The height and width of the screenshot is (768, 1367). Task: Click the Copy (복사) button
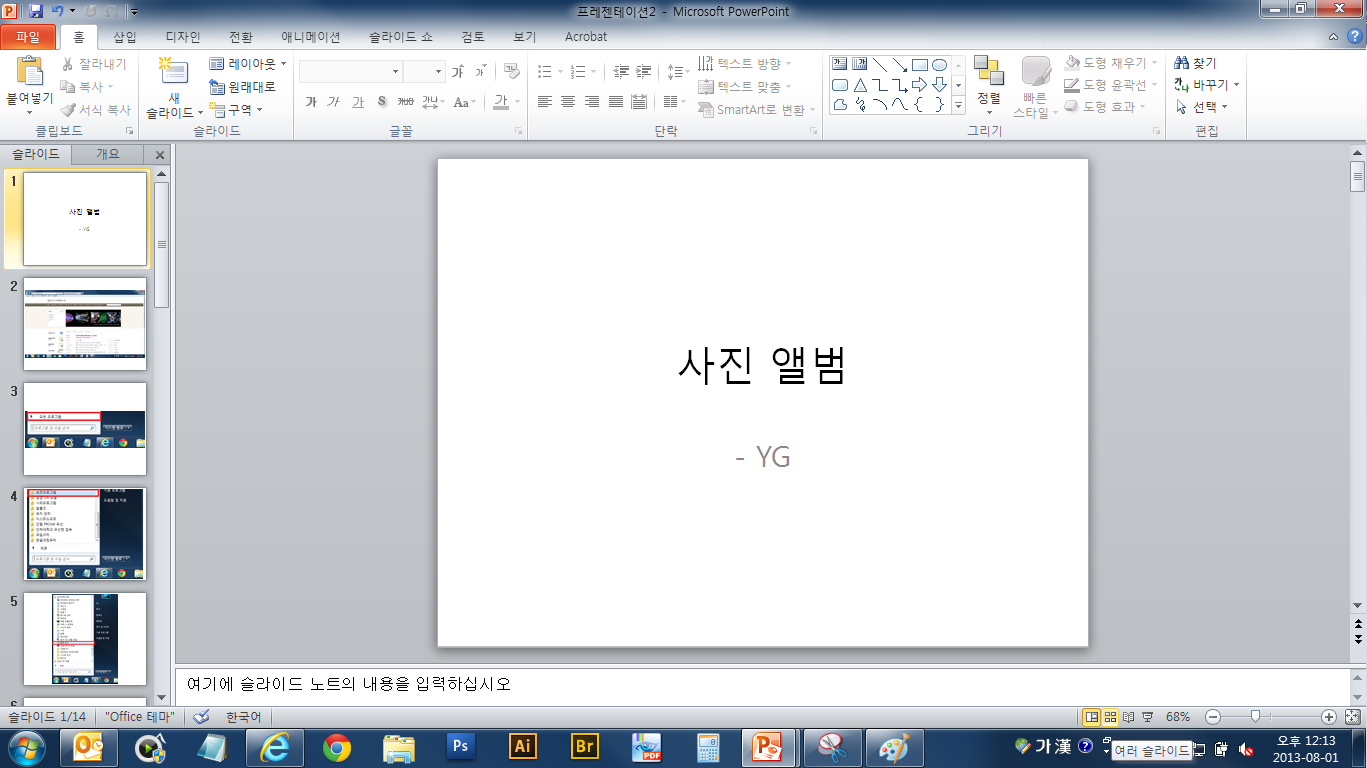pos(83,87)
